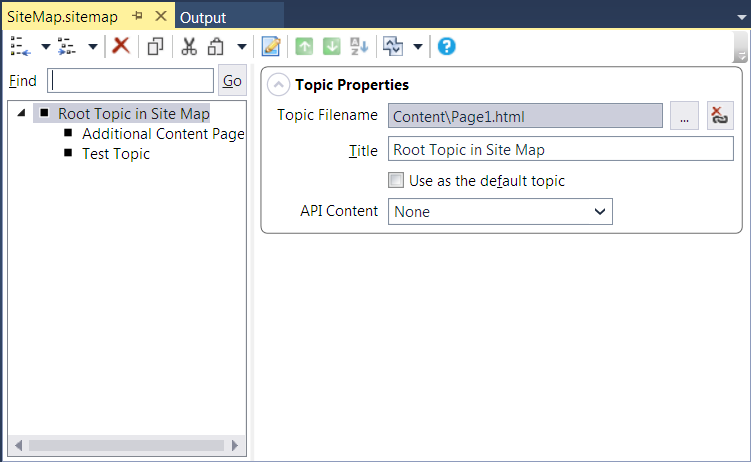Add child topic toolbar icon
751x462 pixels.
pos(67,46)
